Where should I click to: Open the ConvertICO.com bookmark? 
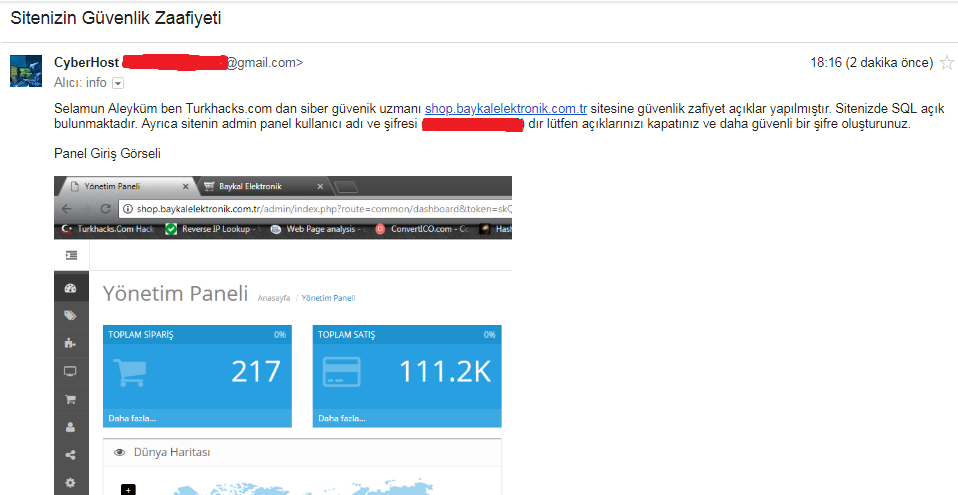point(422,229)
